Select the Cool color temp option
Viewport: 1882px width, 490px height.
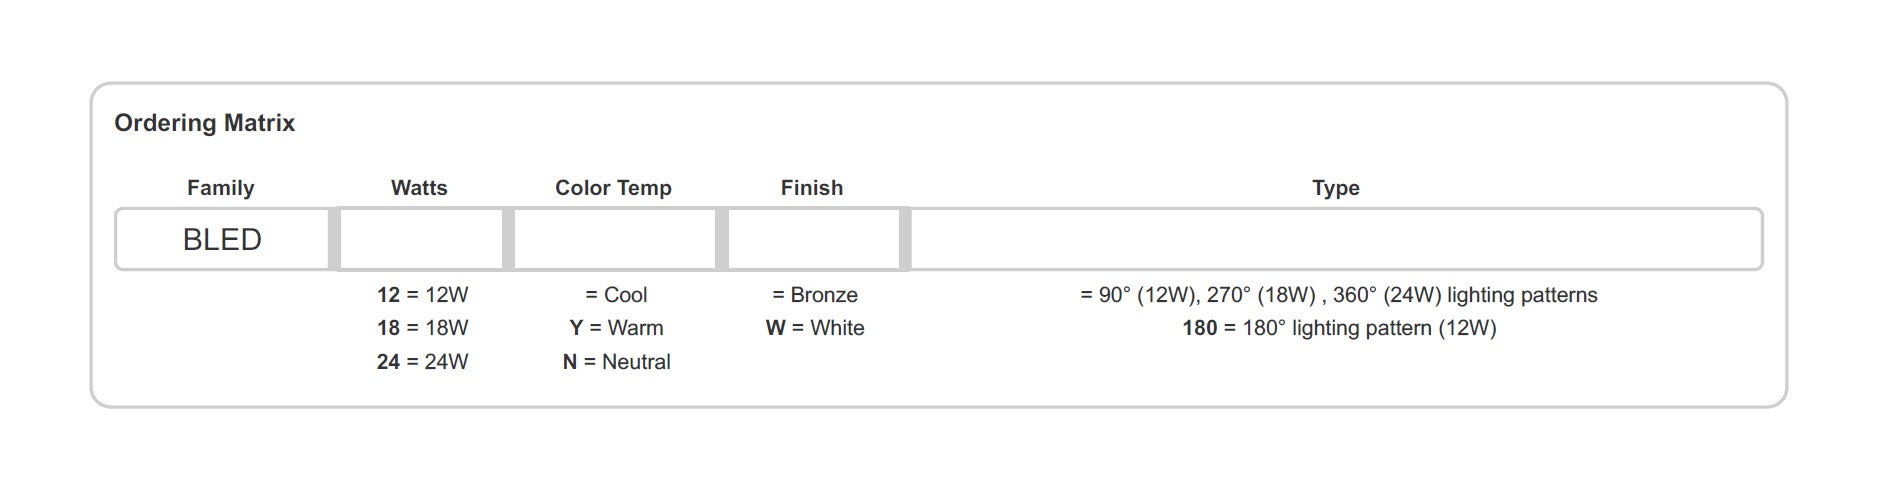click(616, 295)
